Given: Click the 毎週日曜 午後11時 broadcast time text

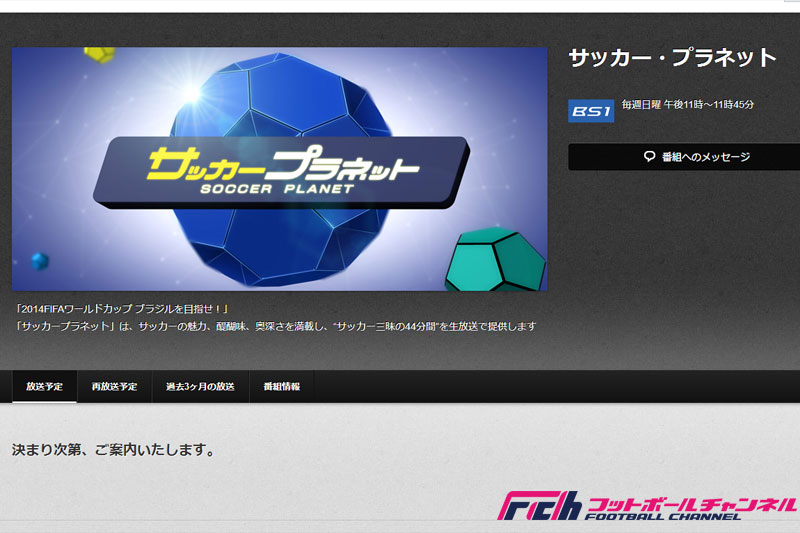Looking at the screenshot, I should tap(687, 105).
